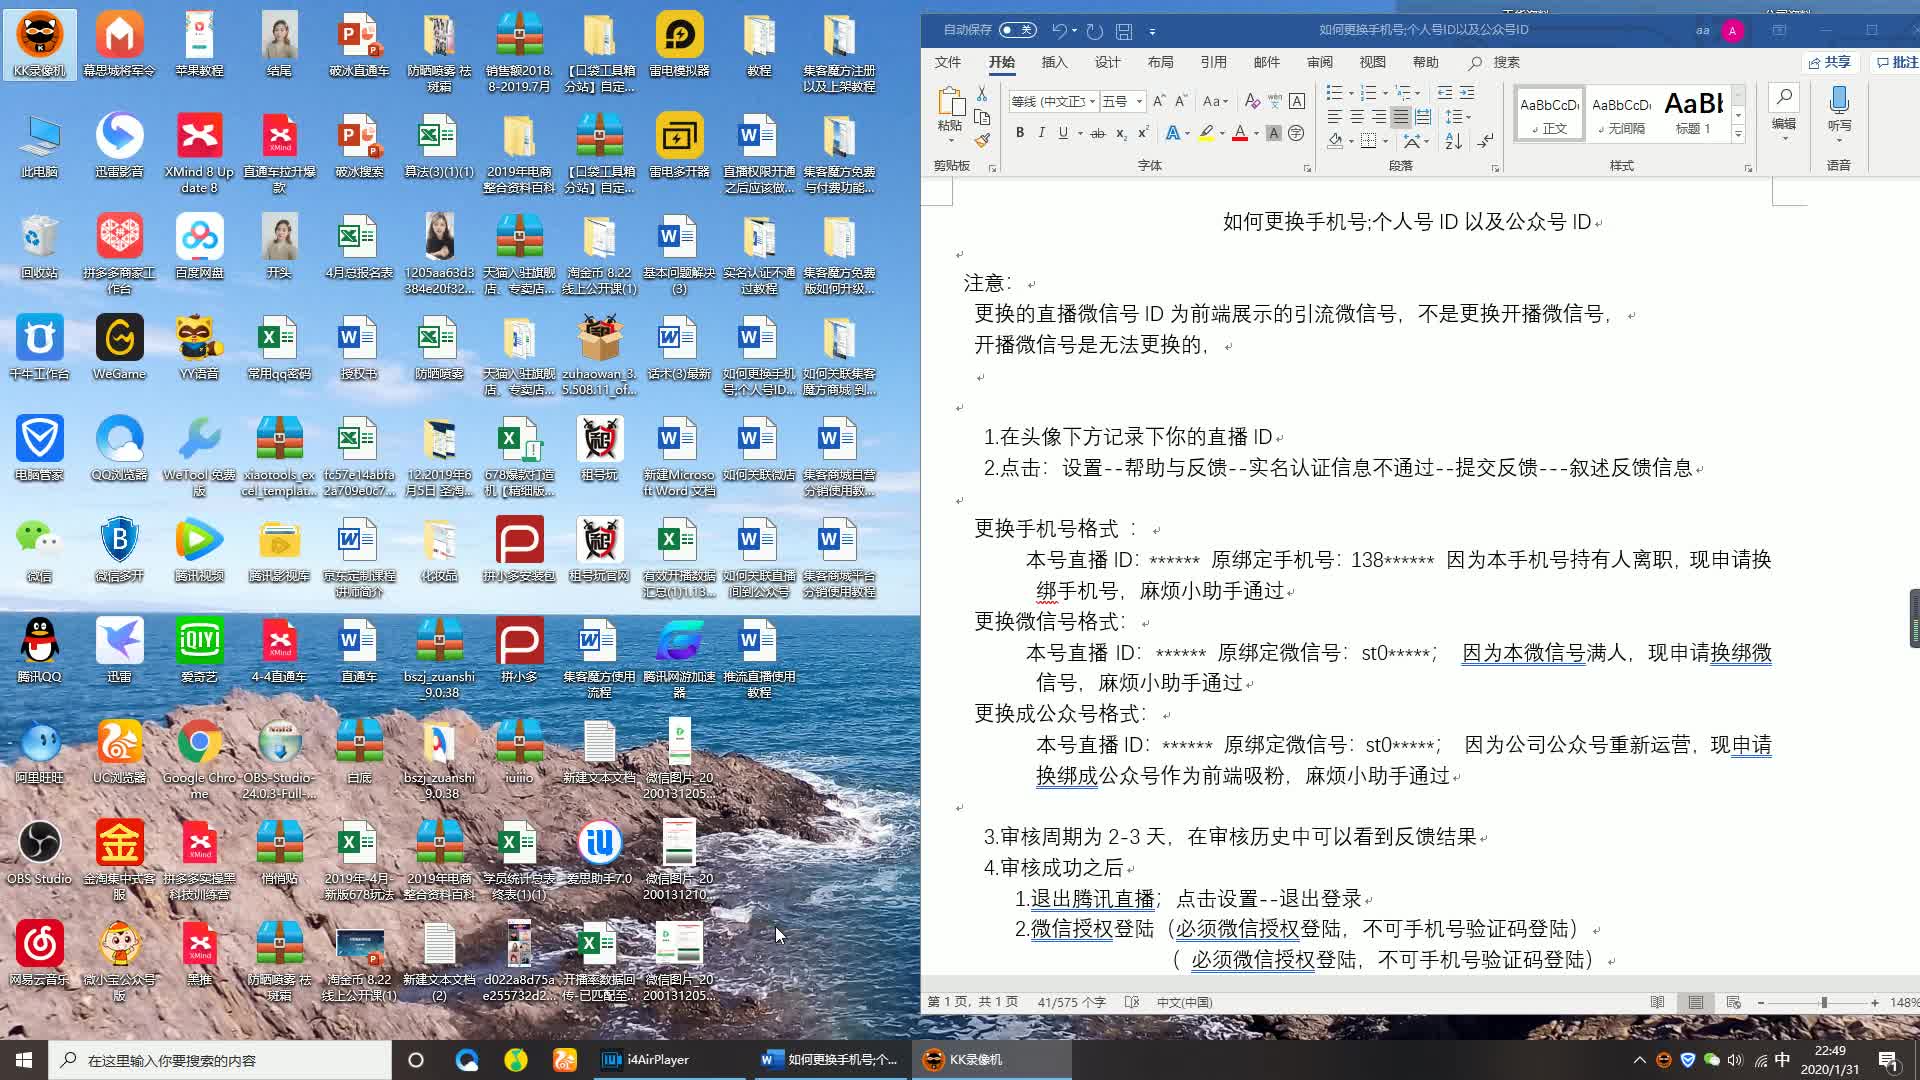This screenshot has width=1920, height=1080.
Task: Apply italic formatting
Action: pos(1042,133)
